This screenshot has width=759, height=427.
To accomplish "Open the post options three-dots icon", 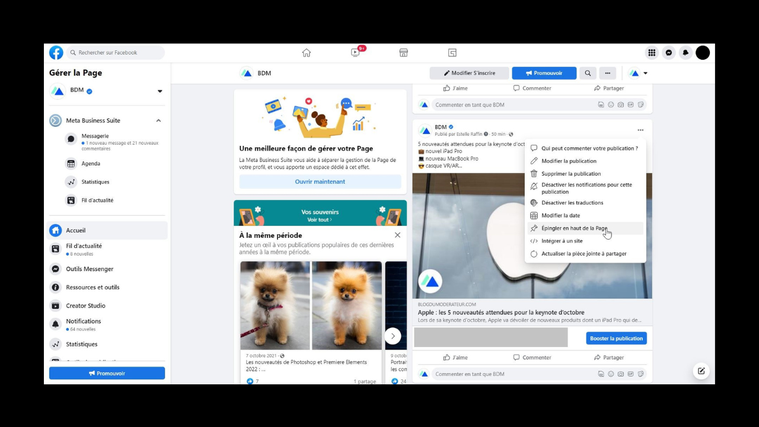I will pyautogui.click(x=640, y=130).
